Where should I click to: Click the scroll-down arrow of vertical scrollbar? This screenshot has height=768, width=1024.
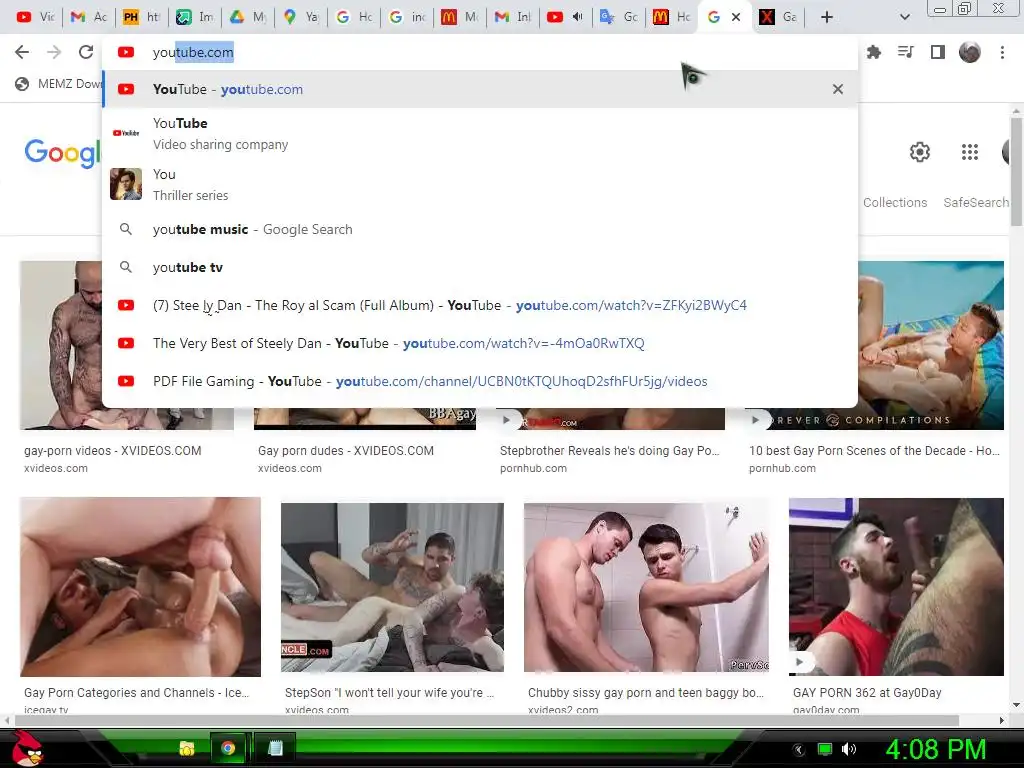1016,705
